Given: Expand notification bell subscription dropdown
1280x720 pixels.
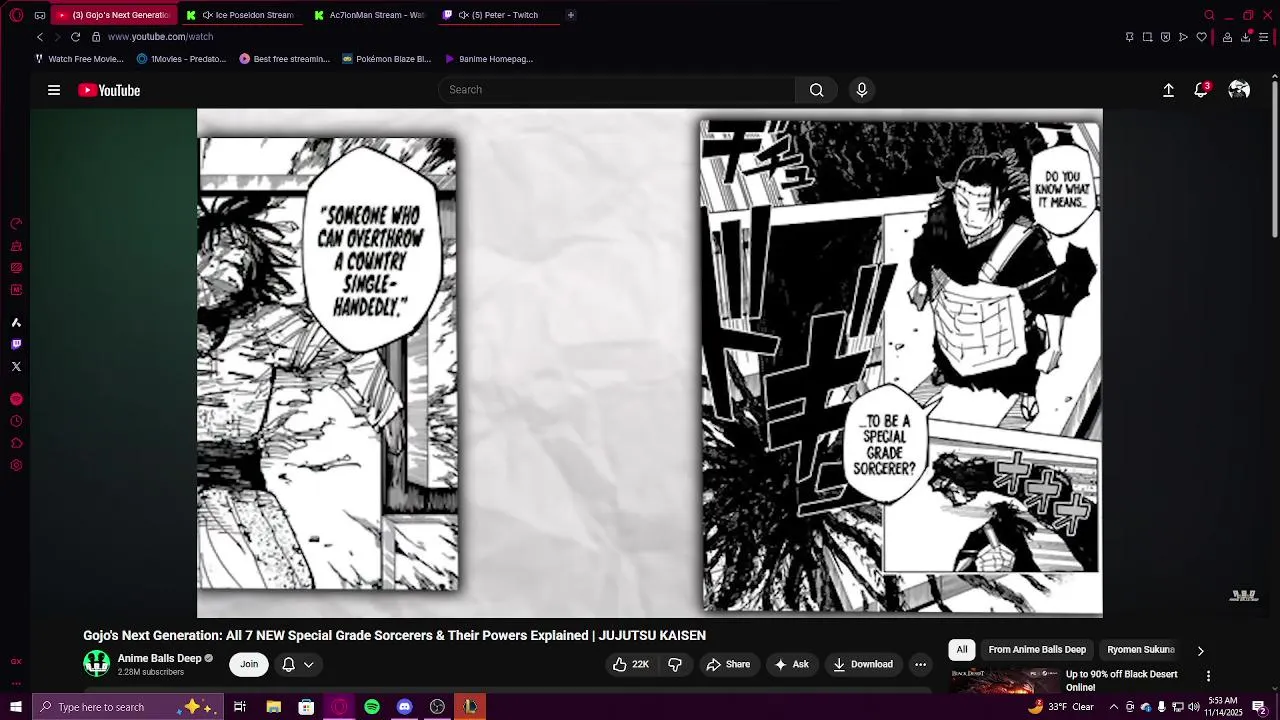Looking at the screenshot, I should 298,664.
